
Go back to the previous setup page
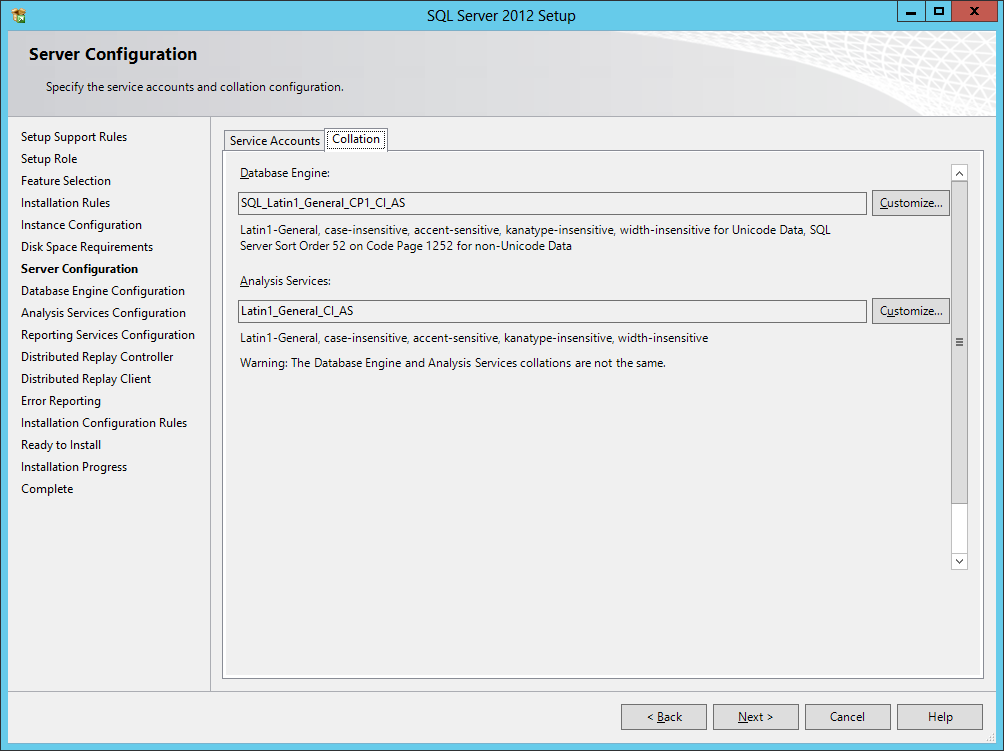[664, 717]
